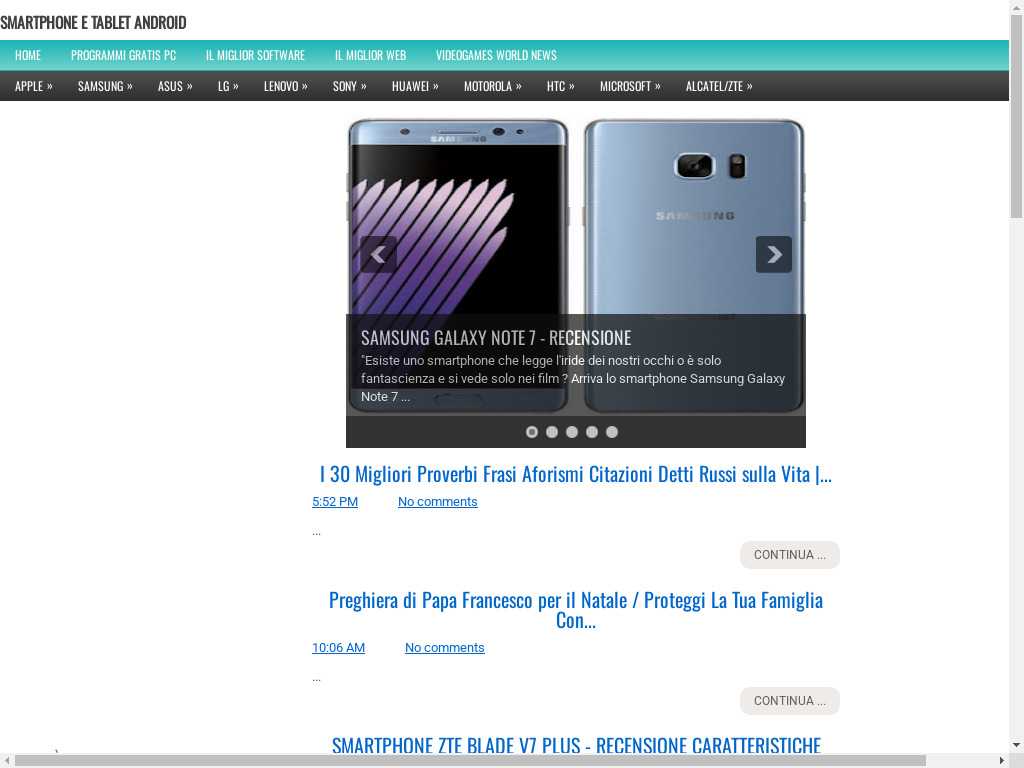
Task: Expand the Huawei submenu
Action: (415, 86)
